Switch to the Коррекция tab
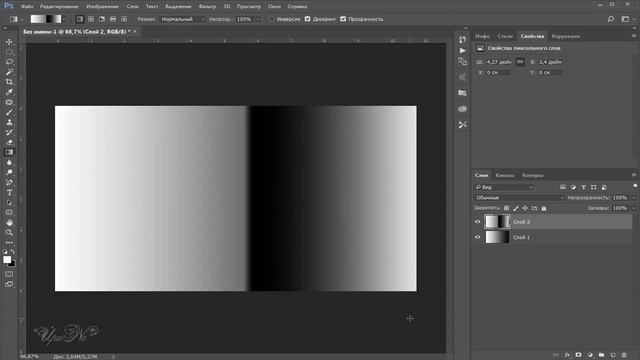640x360 pixels. 566,36
